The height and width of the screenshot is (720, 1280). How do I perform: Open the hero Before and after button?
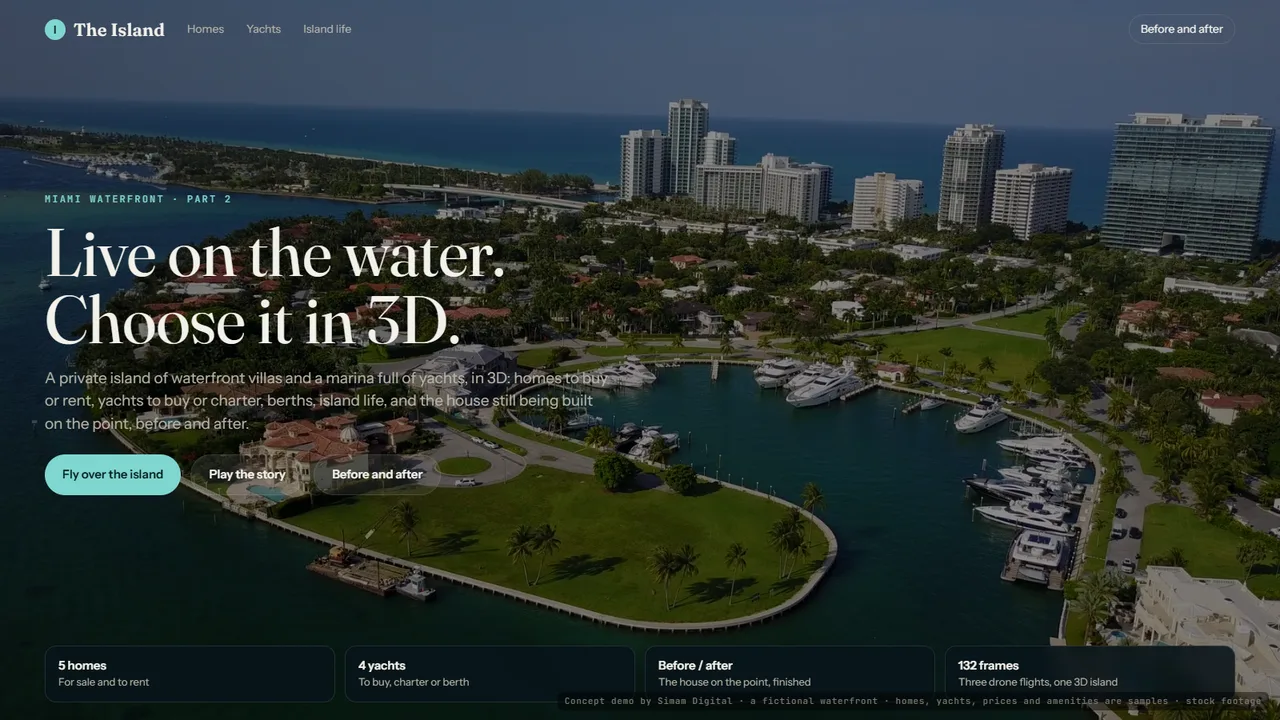[x=377, y=475]
